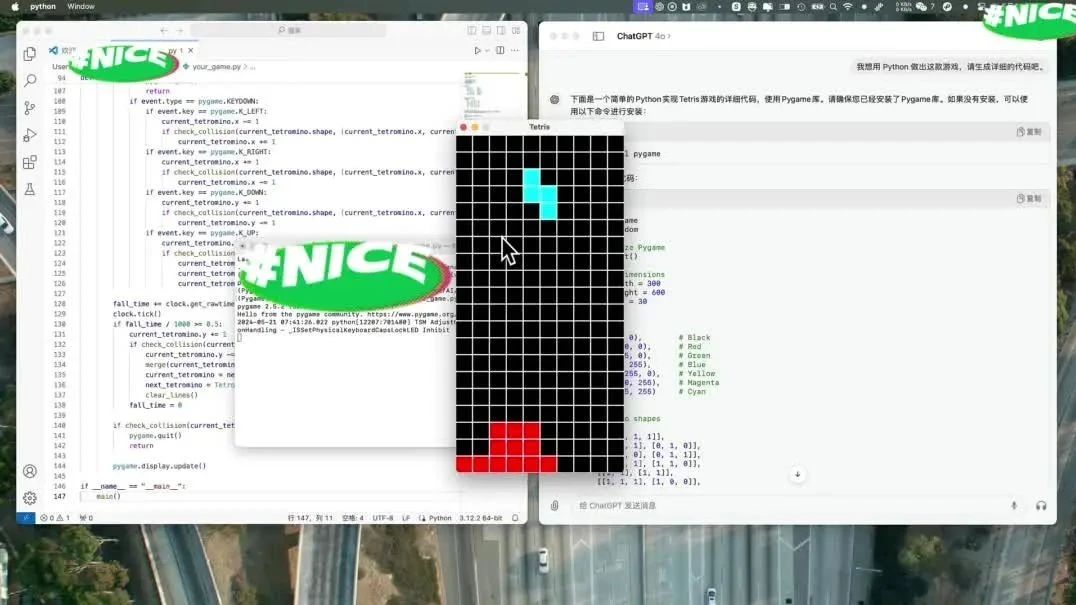Image resolution: width=1076 pixels, height=605 pixels.
Task: Open the Wi-Fi menu bar icon
Action: pyautogui.click(x=848, y=6)
